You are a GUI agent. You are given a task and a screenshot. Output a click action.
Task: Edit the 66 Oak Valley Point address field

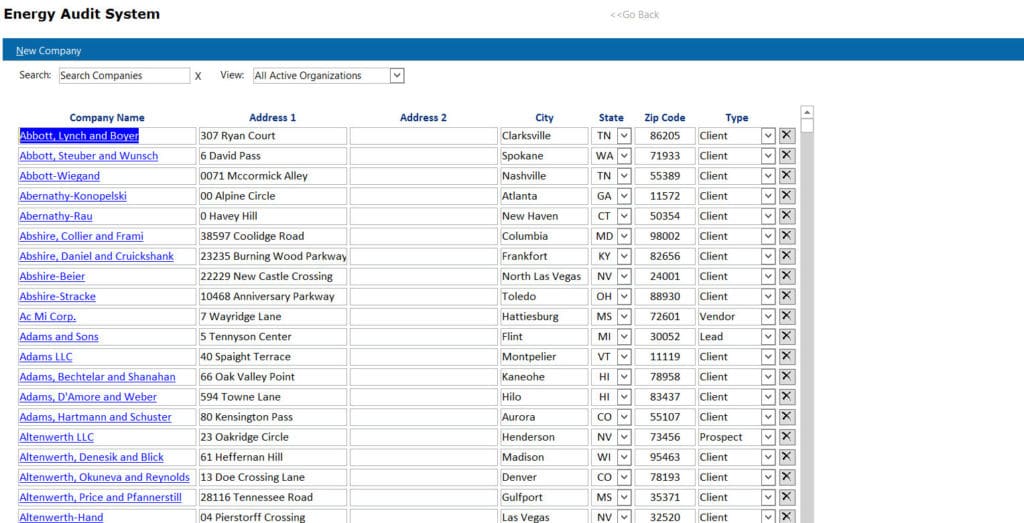point(273,377)
